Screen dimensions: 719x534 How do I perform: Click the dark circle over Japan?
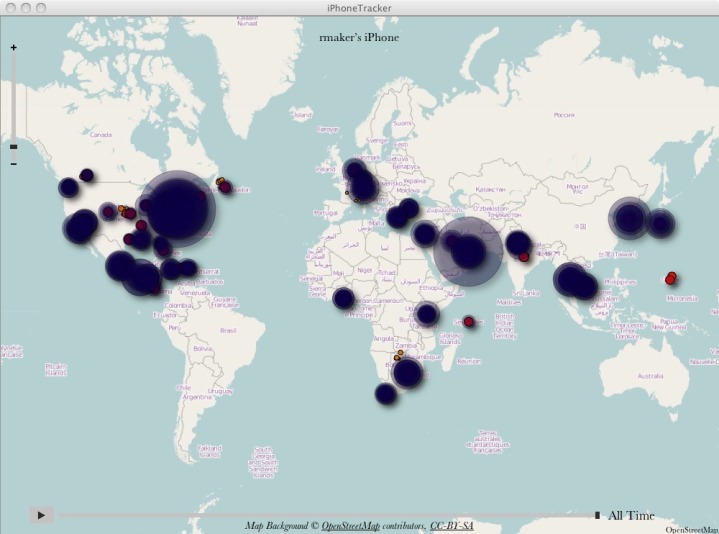660,224
